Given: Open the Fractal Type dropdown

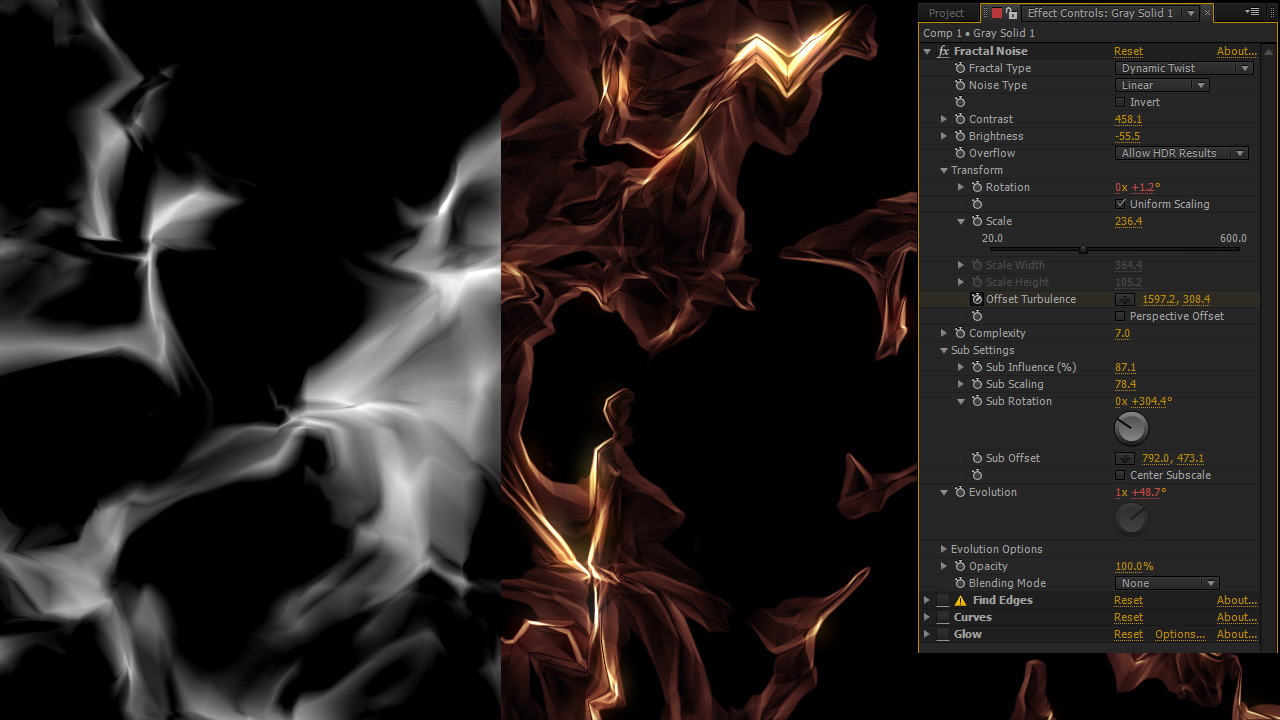Looking at the screenshot, I should pos(1183,68).
